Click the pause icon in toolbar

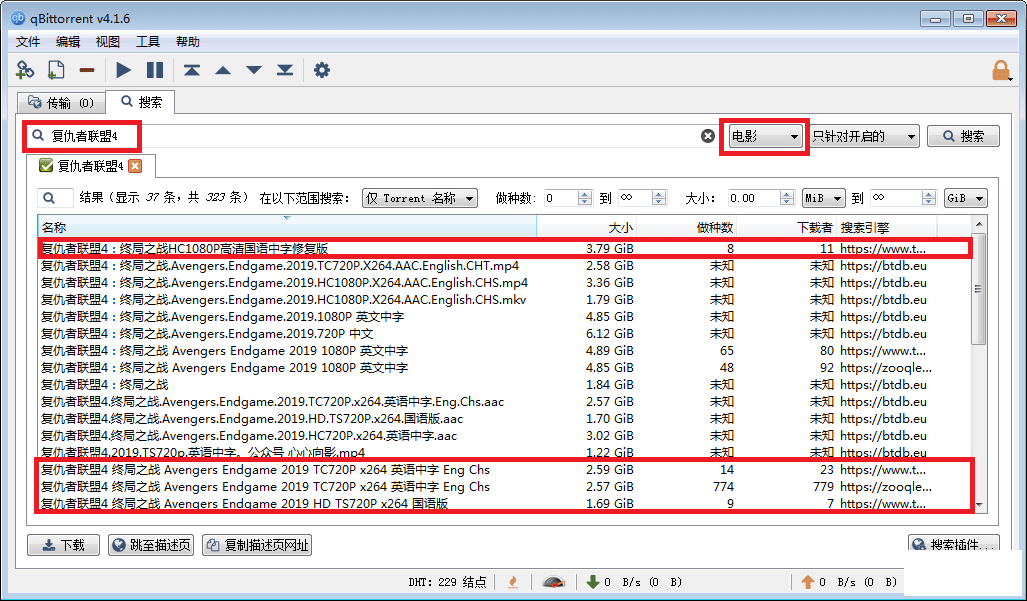tap(155, 70)
